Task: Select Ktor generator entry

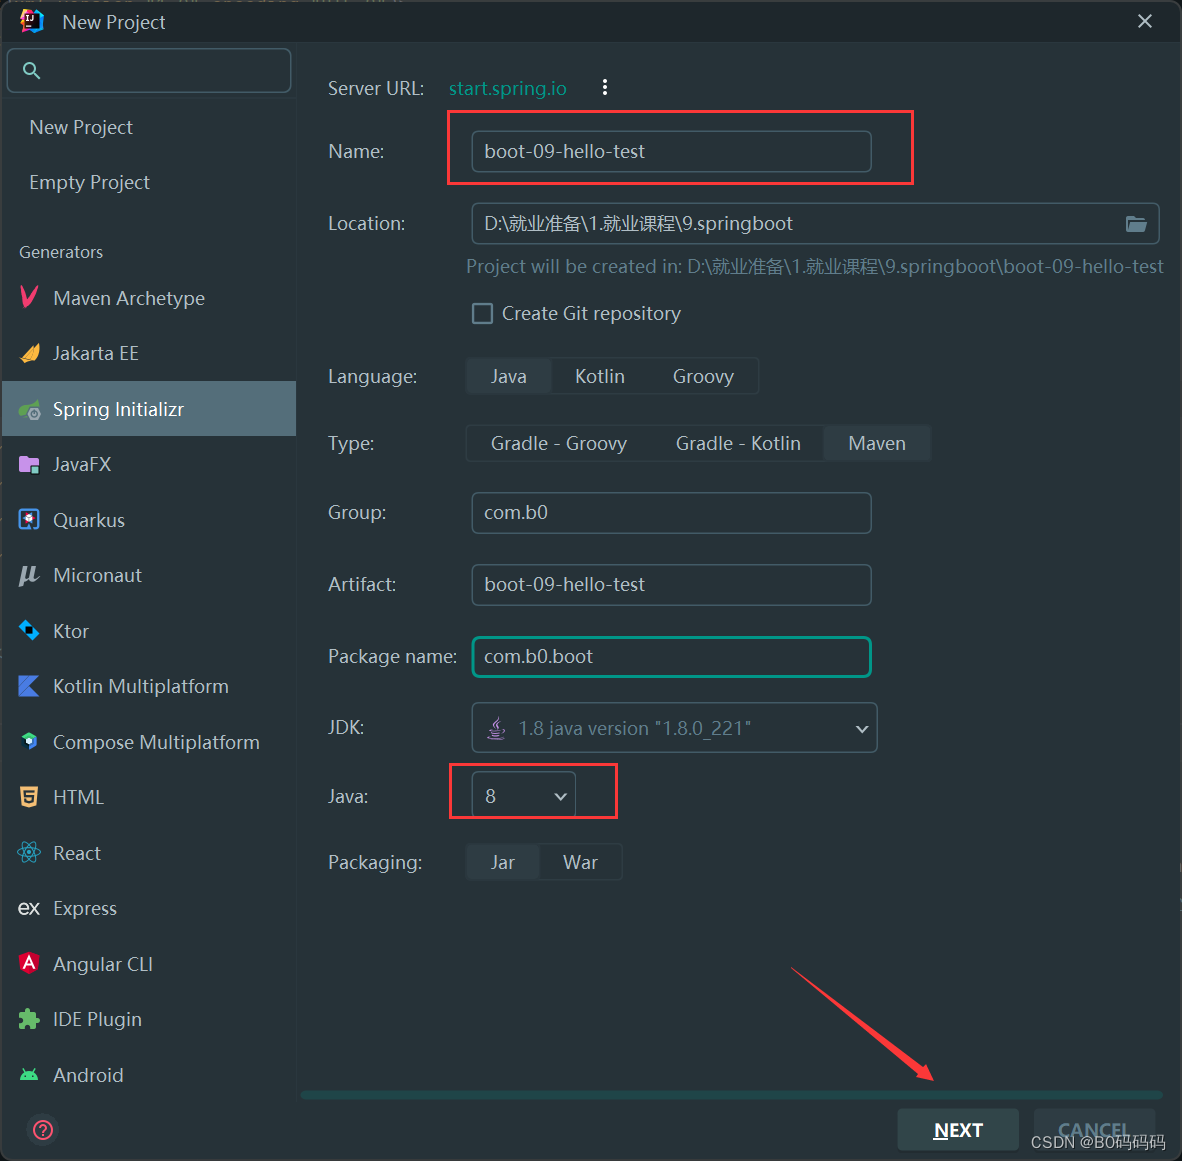Action: [149, 631]
